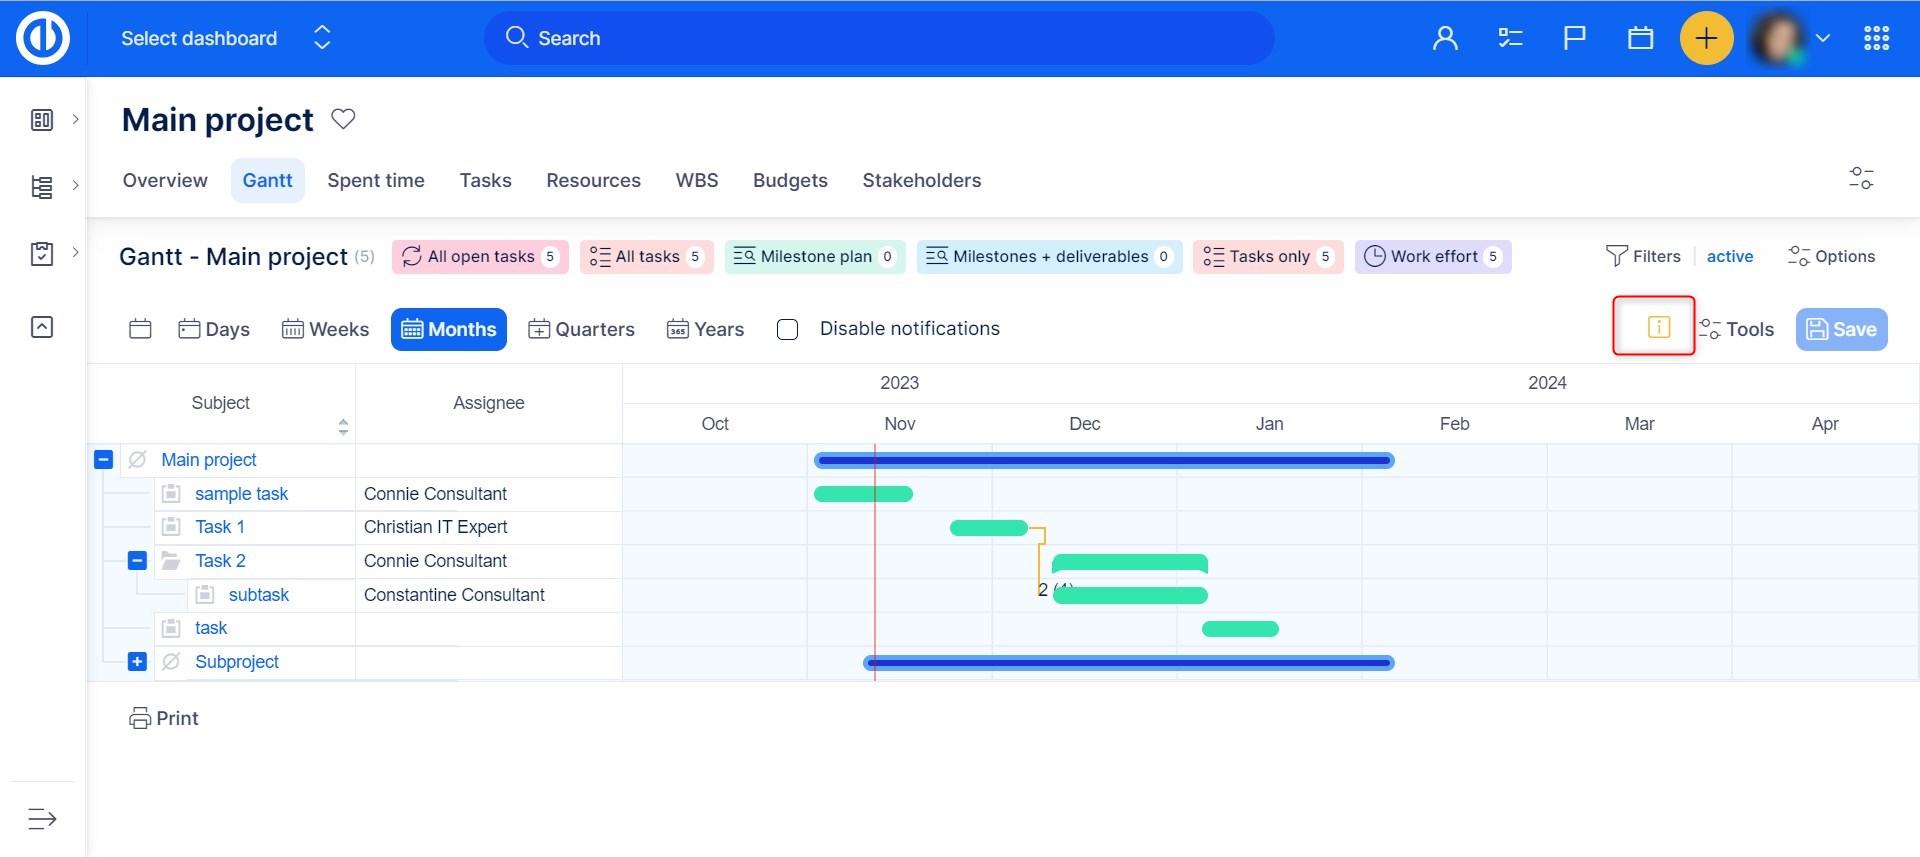
Task: Click the project settings sliders icon
Action: [1860, 179]
